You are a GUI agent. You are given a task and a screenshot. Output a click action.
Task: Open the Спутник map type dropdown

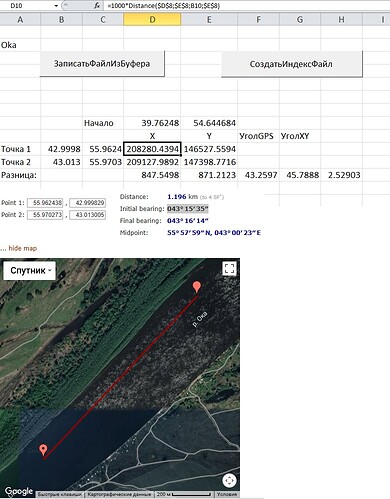pos(30,270)
